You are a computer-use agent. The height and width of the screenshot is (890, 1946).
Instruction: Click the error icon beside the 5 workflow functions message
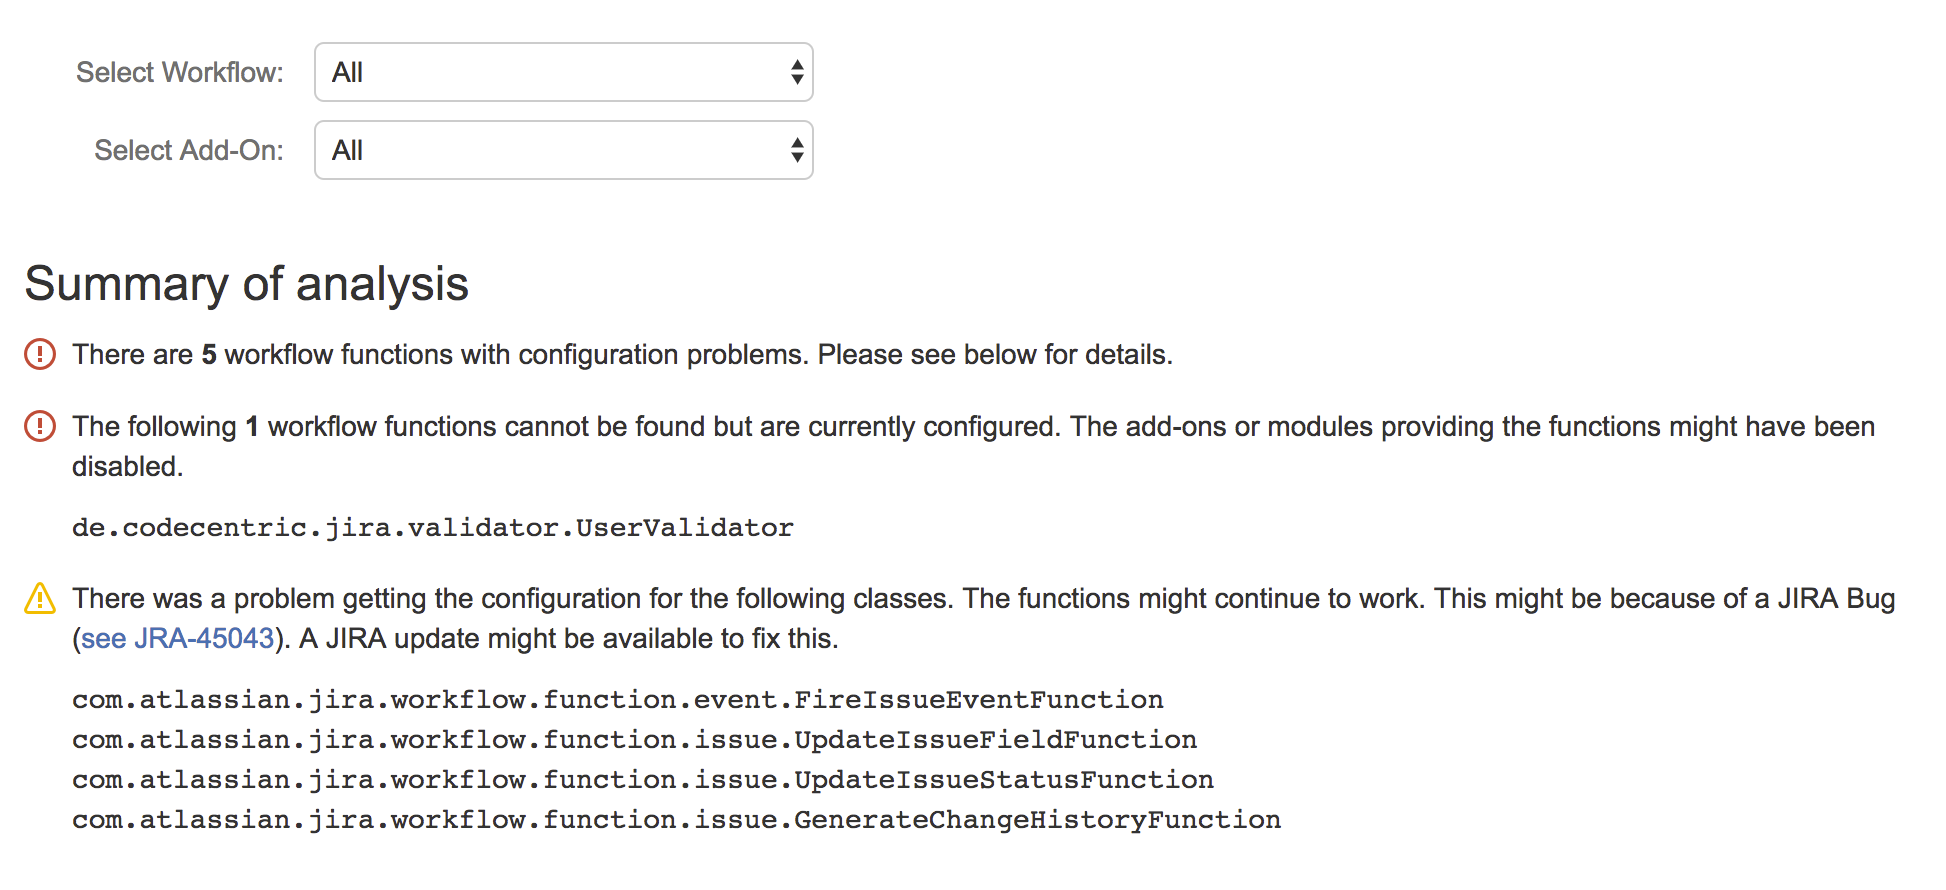pyautogui.click(x=40, y=354)
